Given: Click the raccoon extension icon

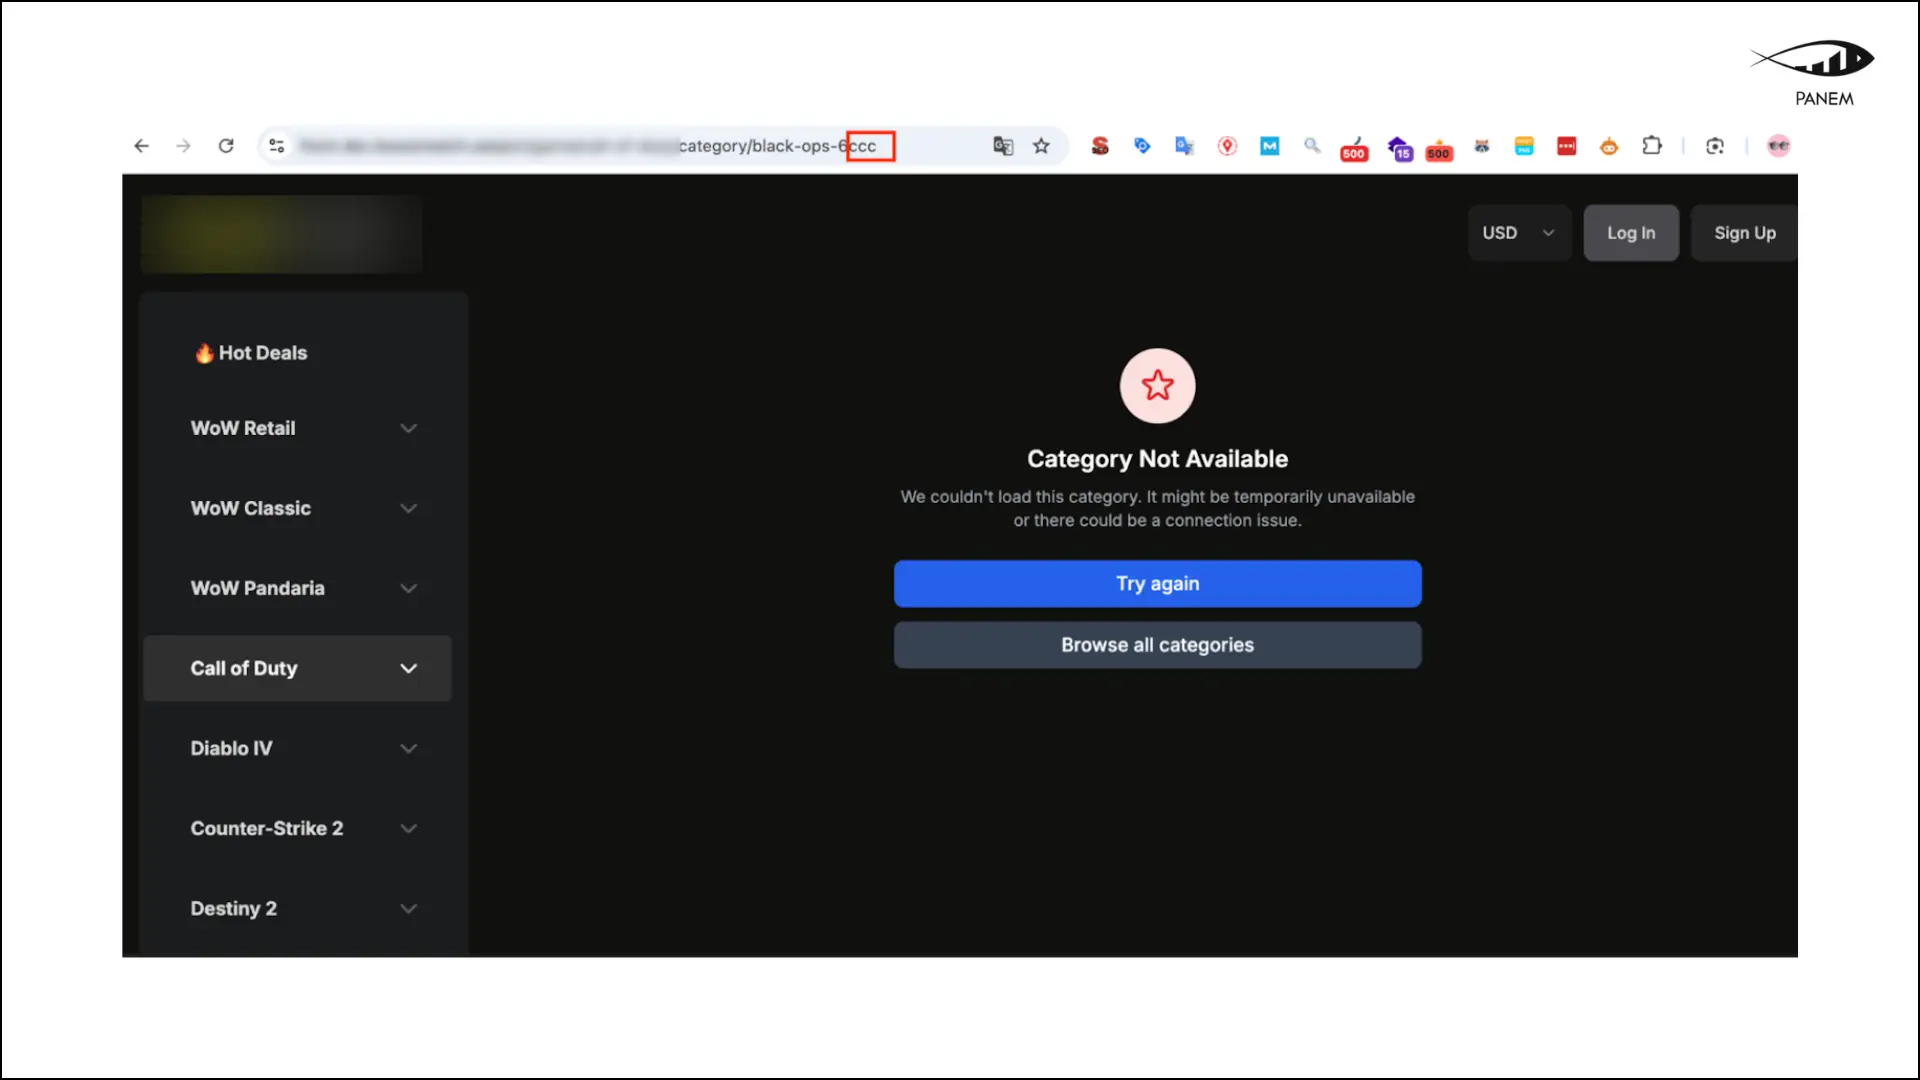Looking at the screenshot, I should (x=1482, y=146).
